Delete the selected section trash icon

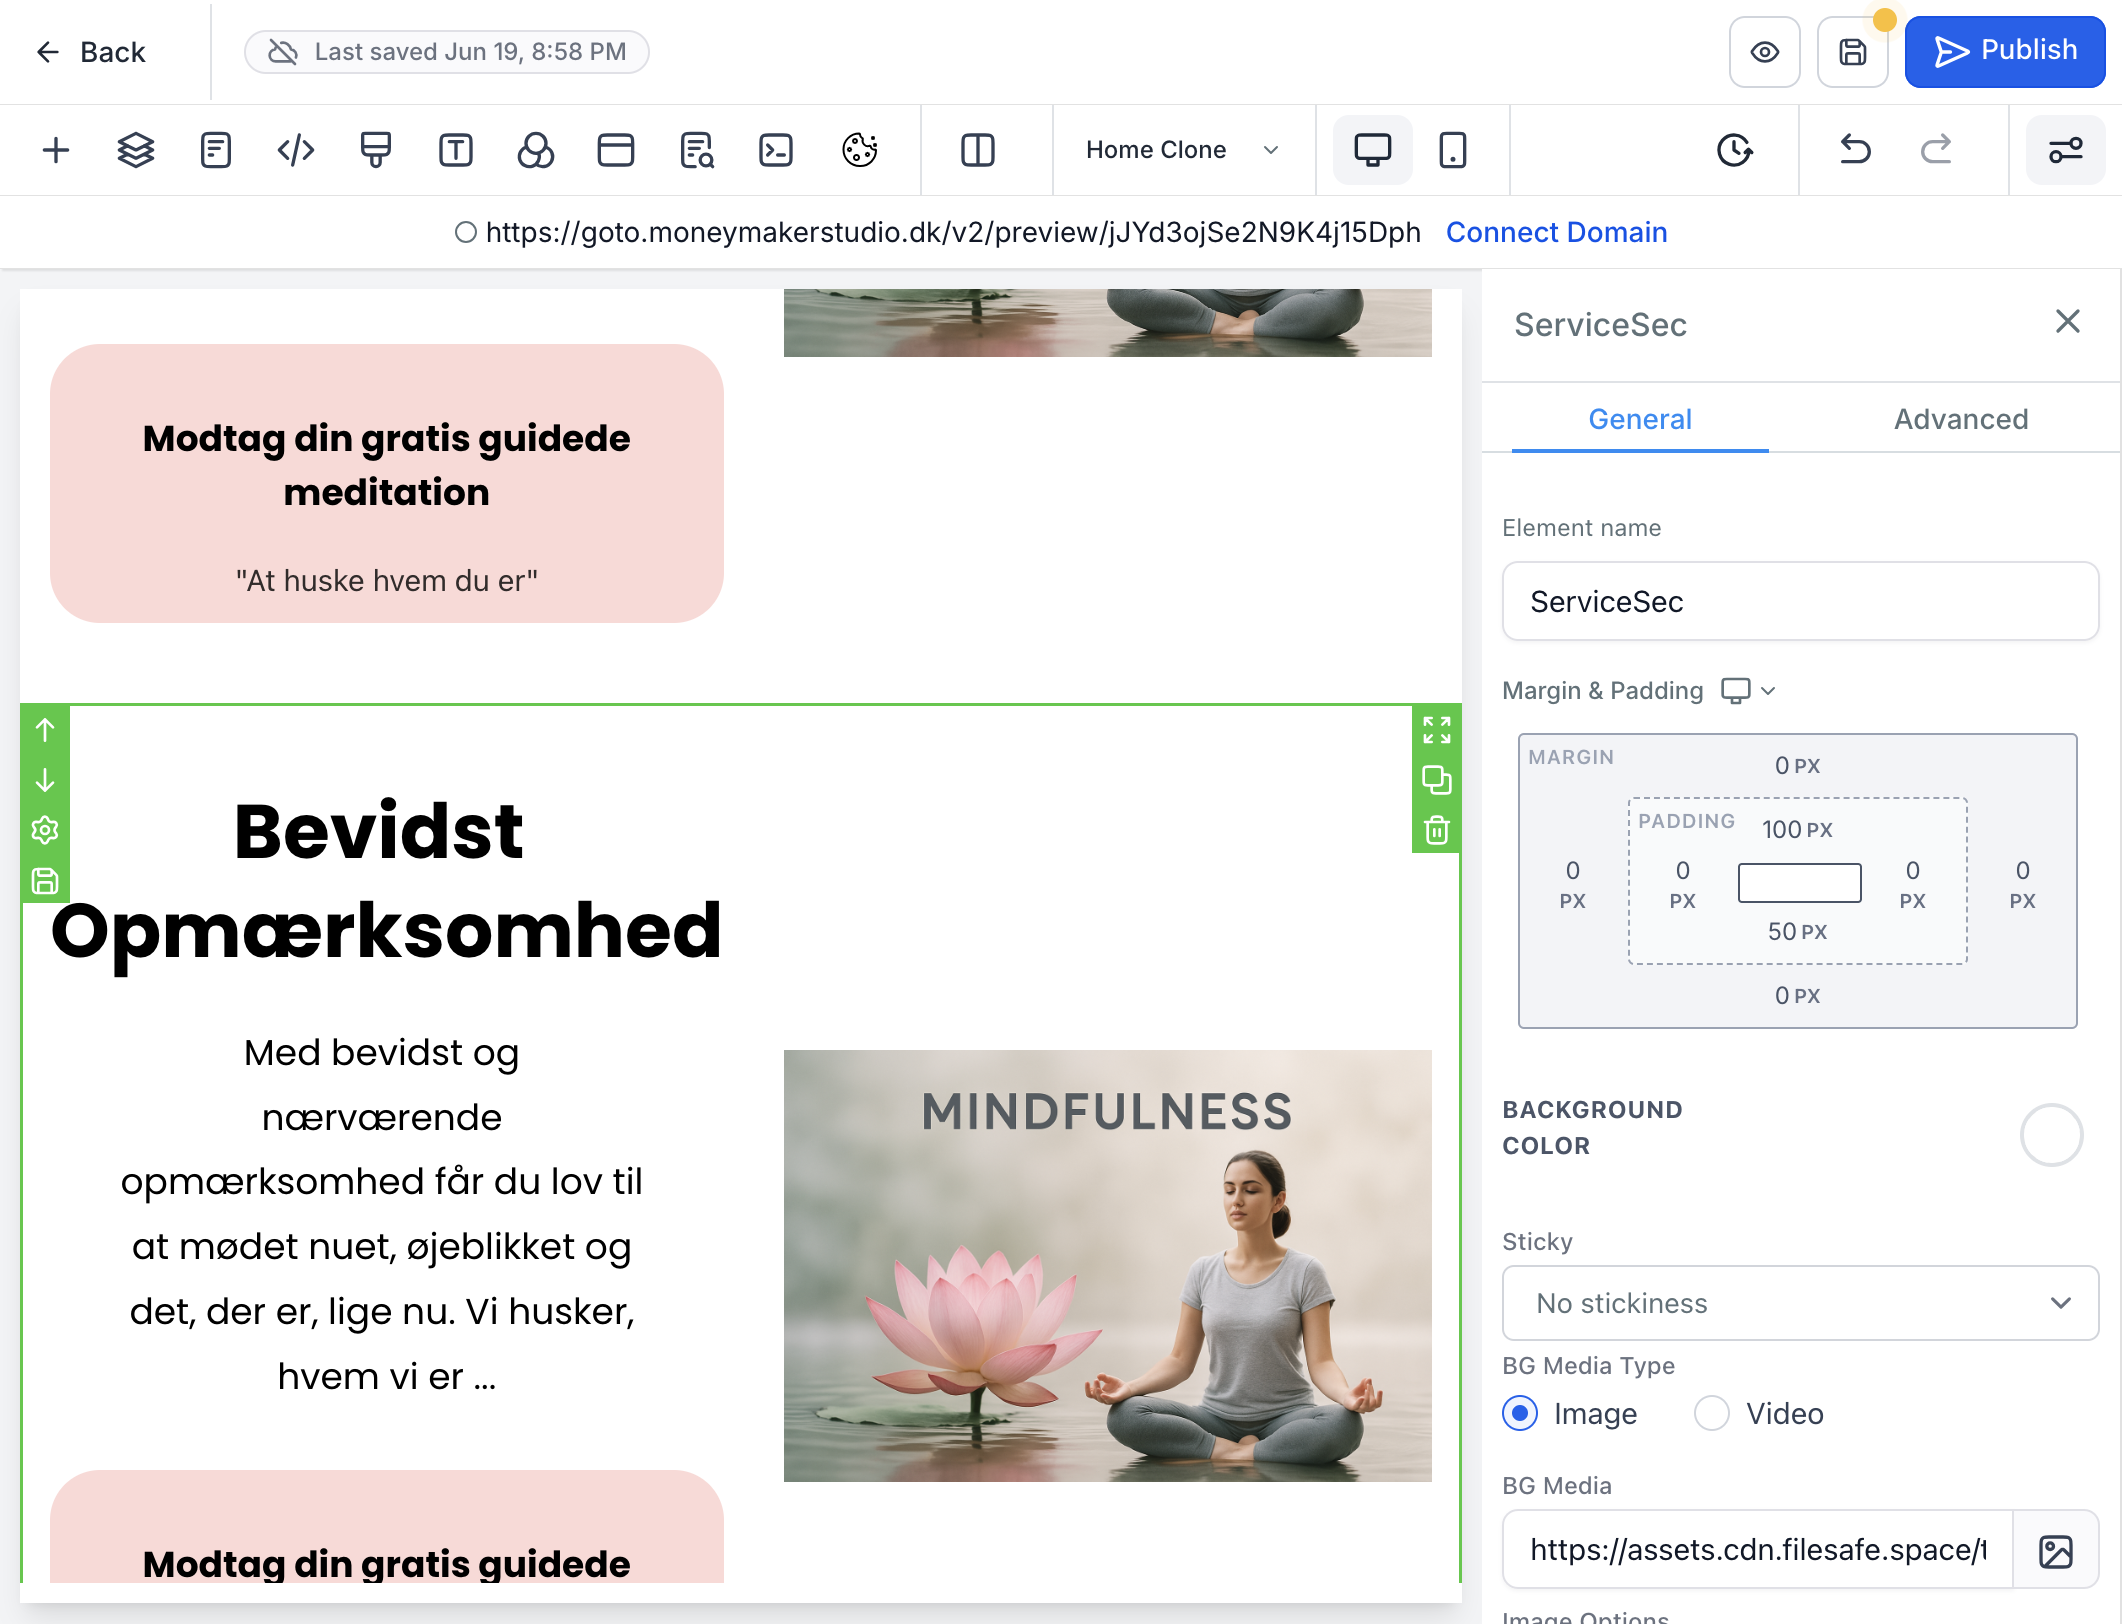pos(1437,830)
